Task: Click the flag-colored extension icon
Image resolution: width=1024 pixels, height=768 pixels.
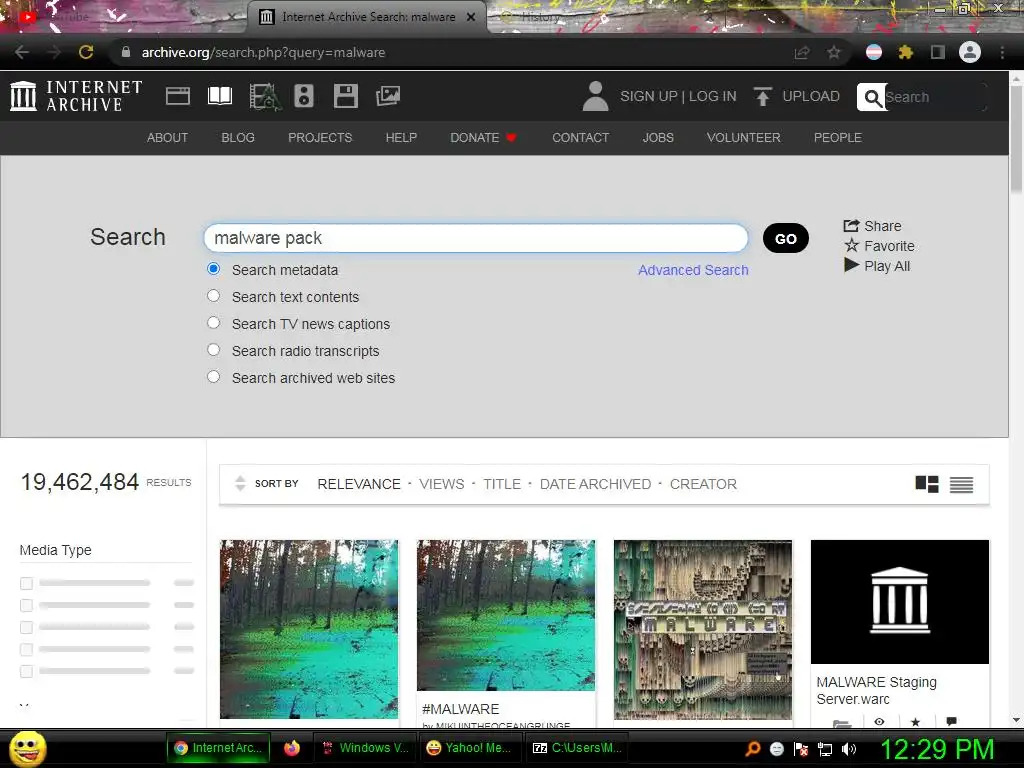Action: 873,52
